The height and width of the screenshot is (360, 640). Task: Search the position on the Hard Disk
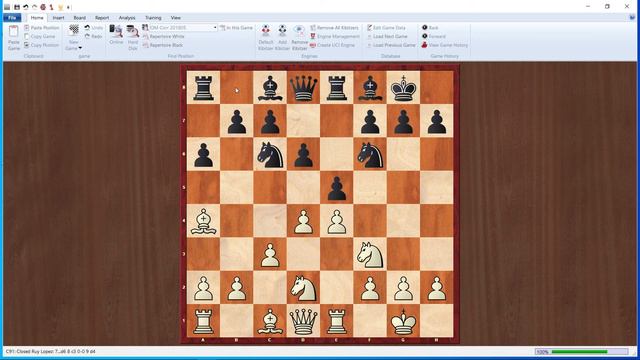pyautogui.click(x=133, y=38)
